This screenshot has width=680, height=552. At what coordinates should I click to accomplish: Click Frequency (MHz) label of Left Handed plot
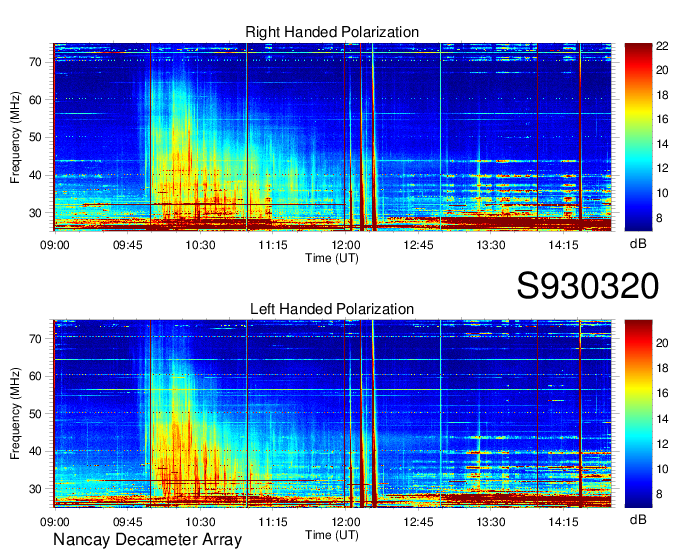[x=15, y=414]
